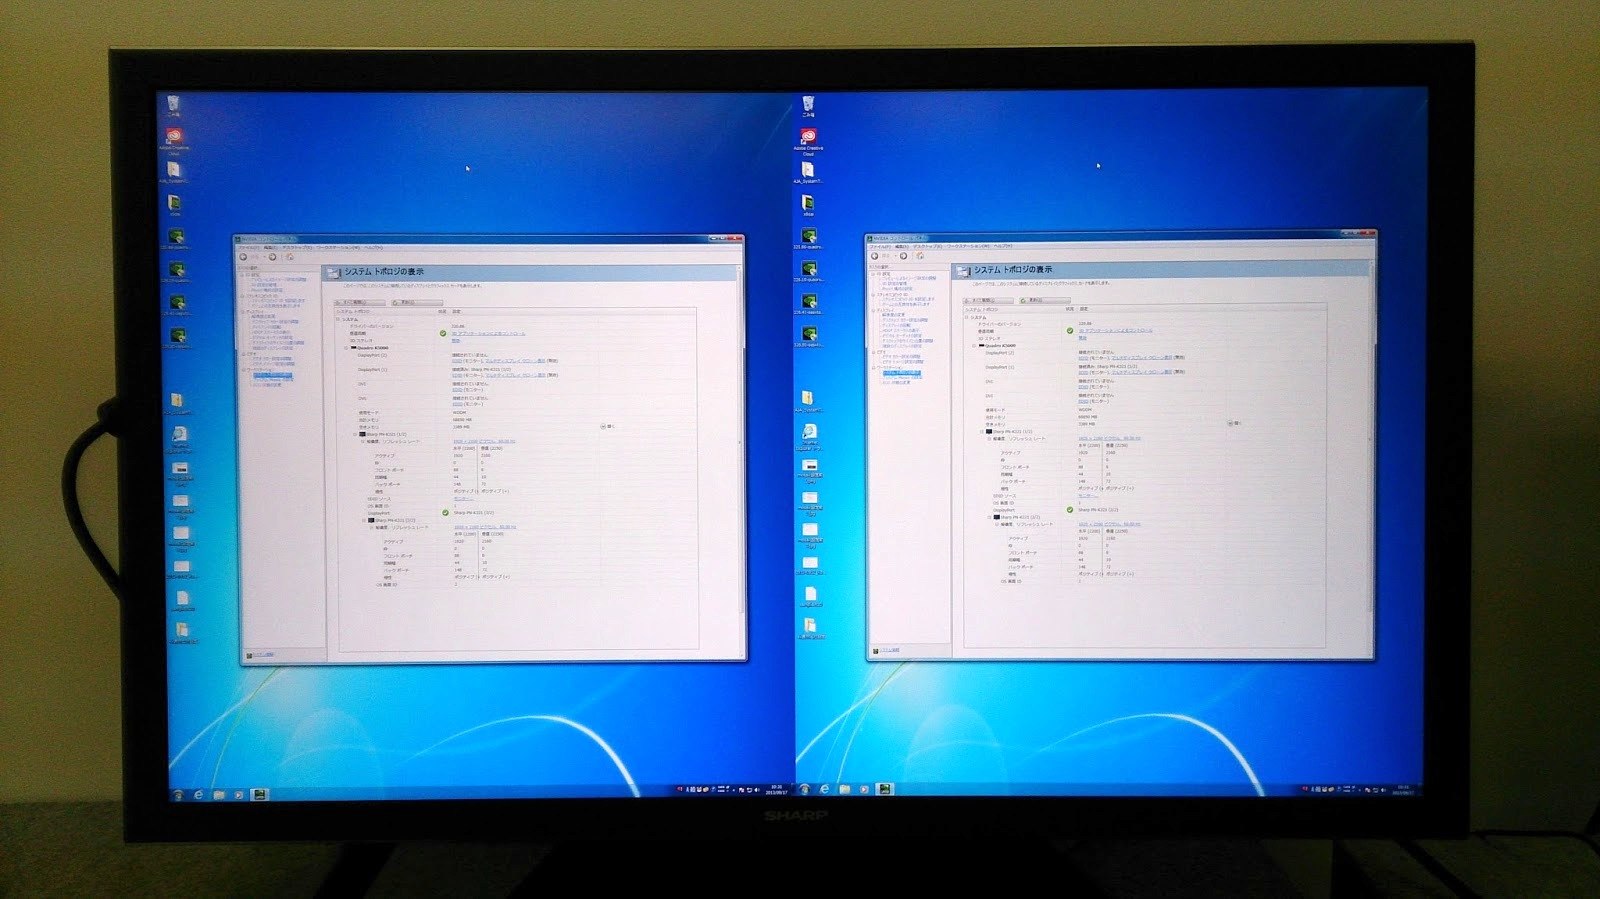Viewport: 1600px width, 899px height.
Task: Collapse Sharp PN-K321 (2/2) node in left window
Action: tap(364, 520)
